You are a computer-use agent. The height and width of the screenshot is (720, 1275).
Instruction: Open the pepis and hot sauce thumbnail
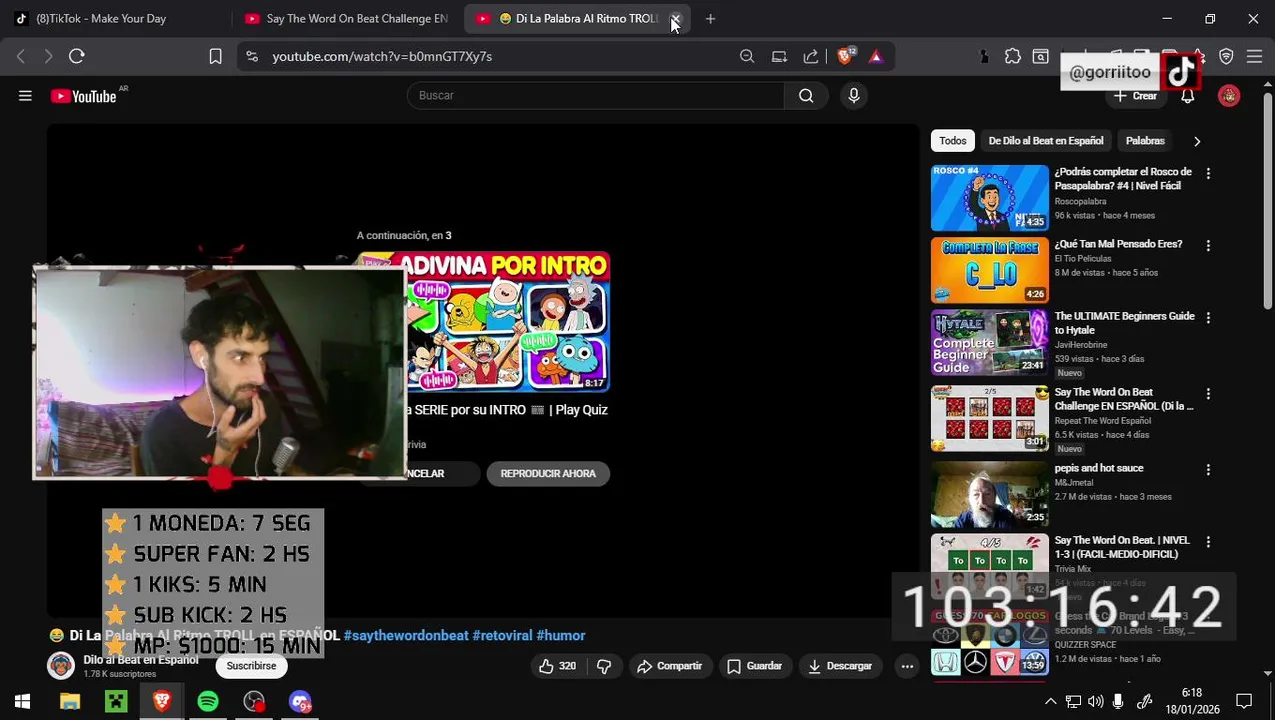tap(990, 495)
